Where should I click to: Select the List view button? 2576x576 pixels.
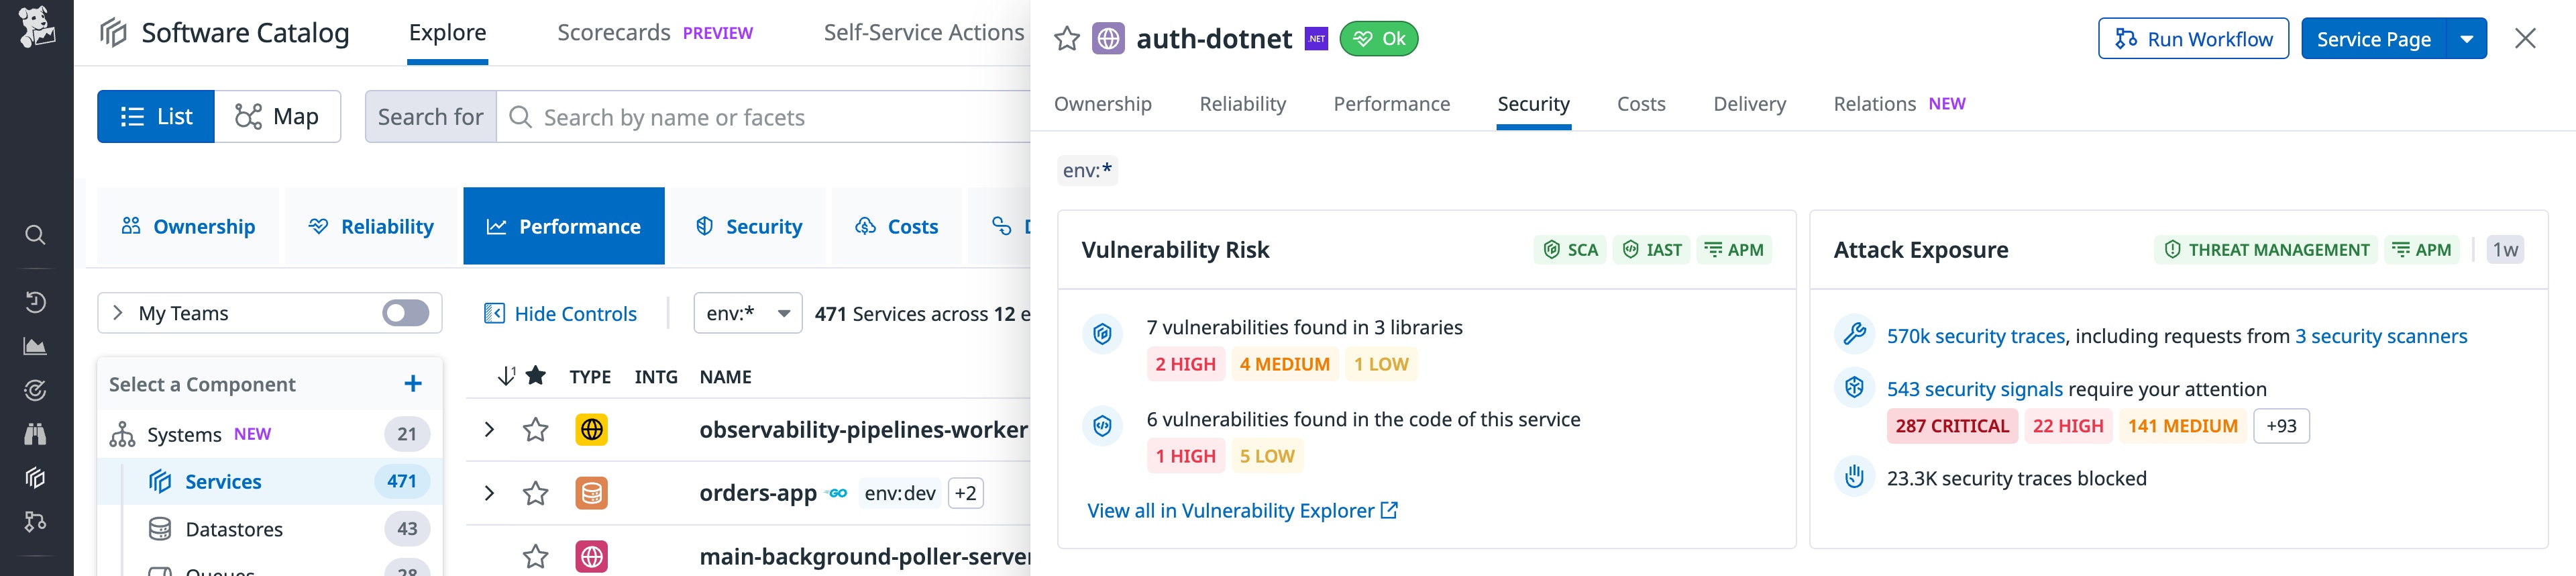pos(156,117)
